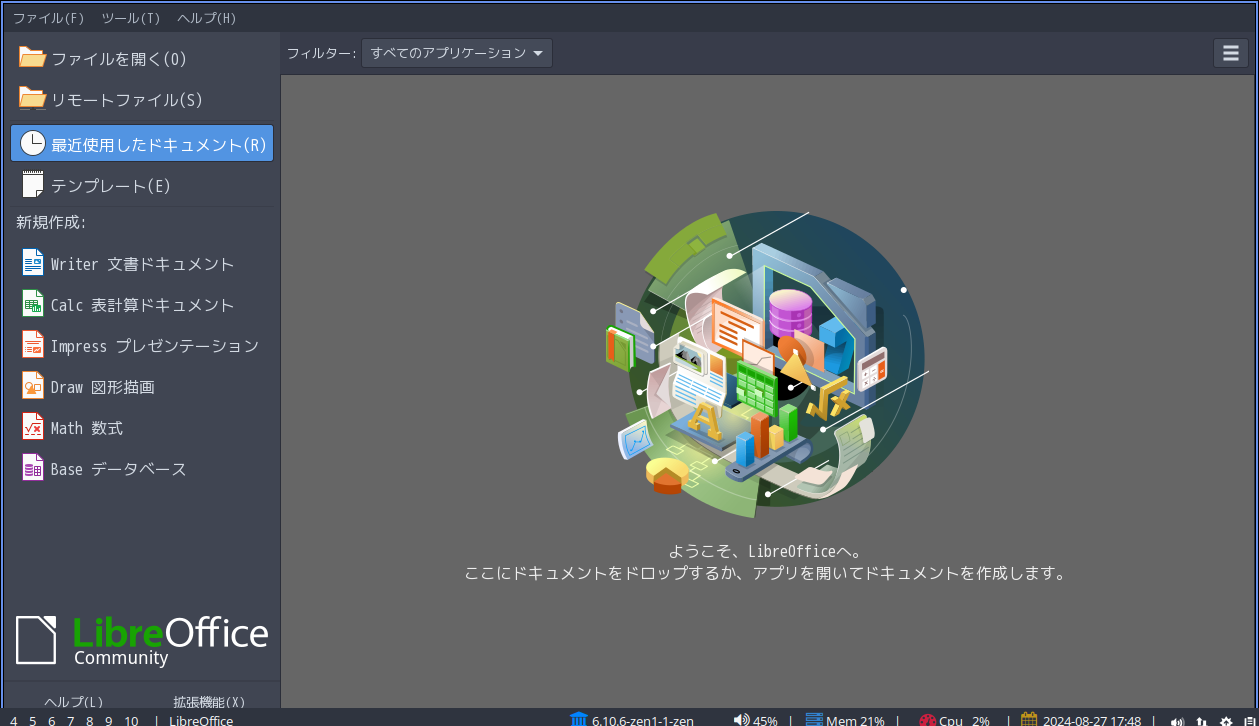Open the すべてのアプリケーション filter dropdown
Image resolution: width=1259 pixels, height=726 pixels.
456,53
